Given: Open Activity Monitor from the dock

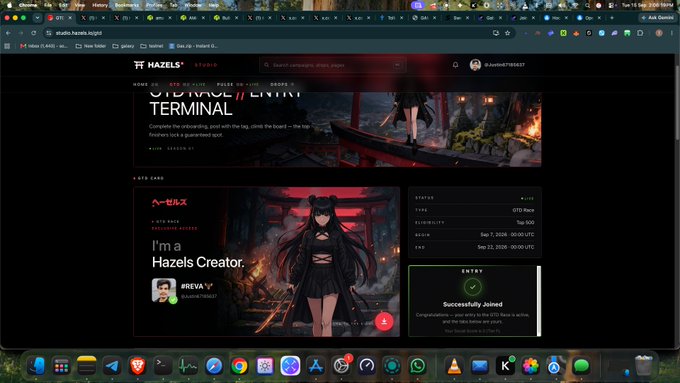Looking at the screenshot, I should [188, 366].
